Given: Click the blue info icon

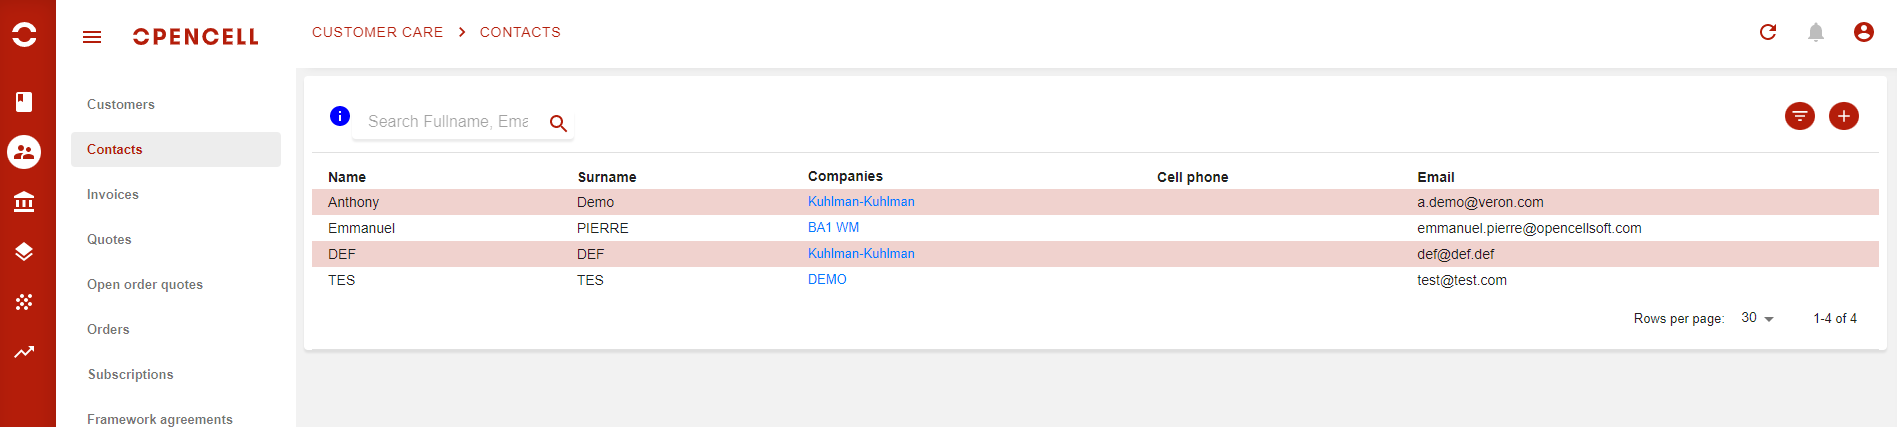Looking at the screenshot, I should (x=340, y=116).
